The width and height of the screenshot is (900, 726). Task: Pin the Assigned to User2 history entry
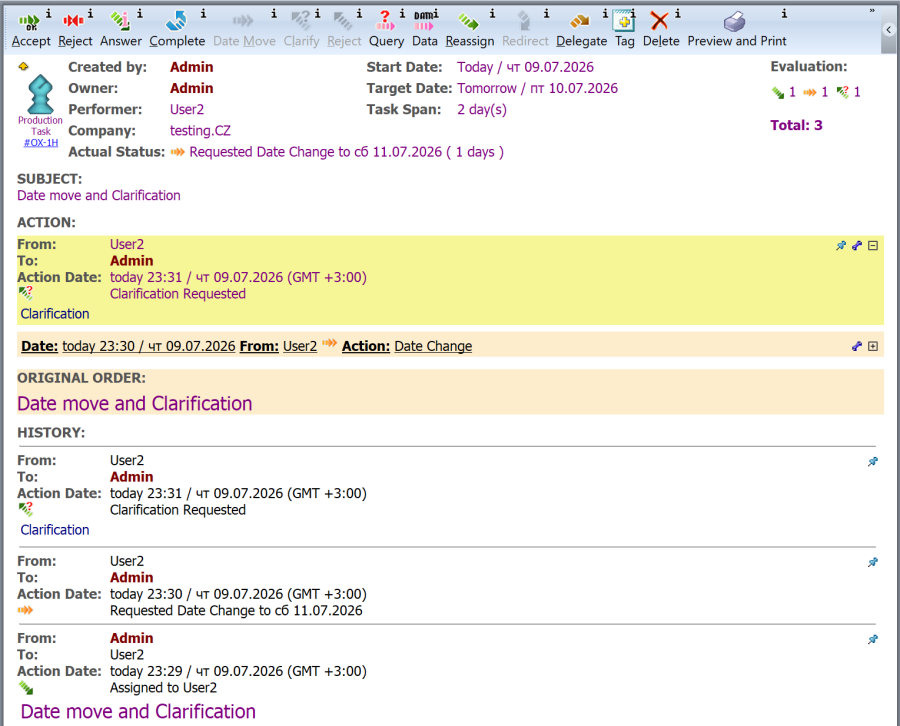pyautogui.click(x=872, y=639)
